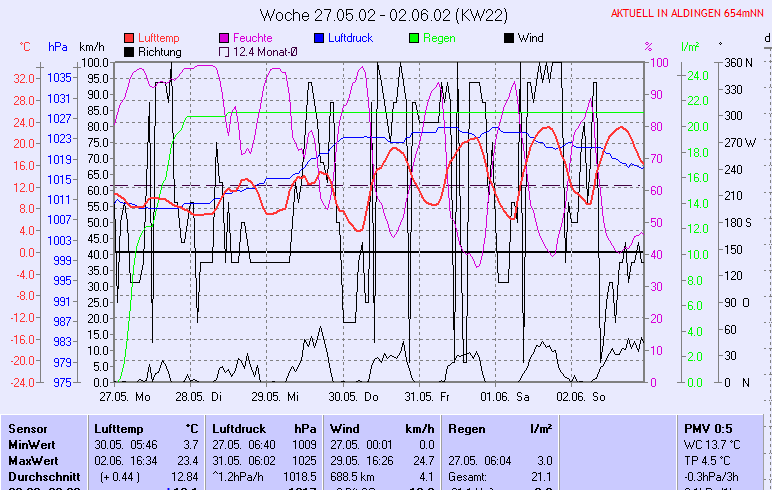Toggle the 12.4 Monat-Ø legend box
Screen dimensions: 772x490
224,51
